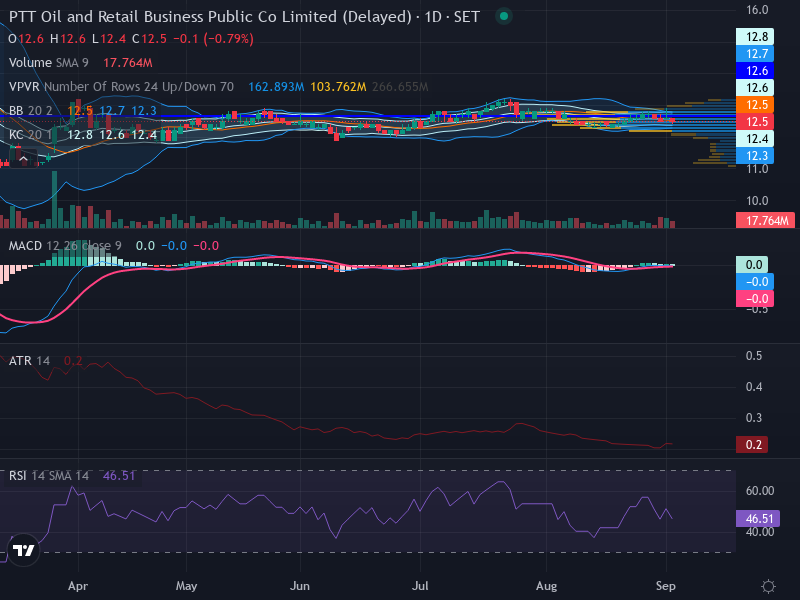Viewport: 800px width, 600px height.
Task: Select the RSI 14 SMA 14 label
Action: [x=48, y=476]
